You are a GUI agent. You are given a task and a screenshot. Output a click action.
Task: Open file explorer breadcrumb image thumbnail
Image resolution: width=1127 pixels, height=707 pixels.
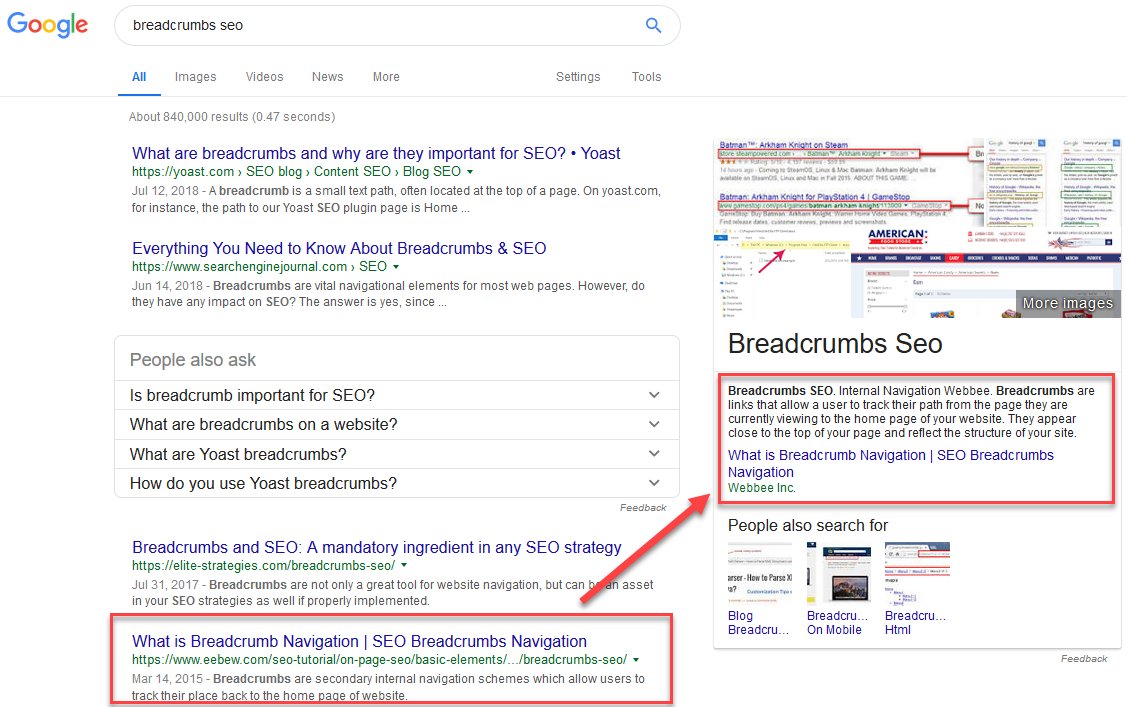coord(782,274)
